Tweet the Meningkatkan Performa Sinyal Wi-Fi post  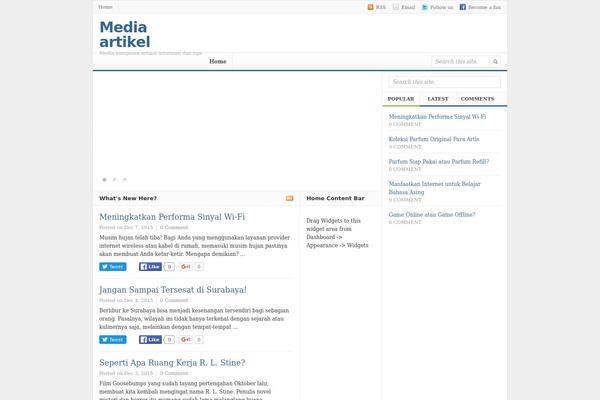pyautogui.click(x=113, y=267)
